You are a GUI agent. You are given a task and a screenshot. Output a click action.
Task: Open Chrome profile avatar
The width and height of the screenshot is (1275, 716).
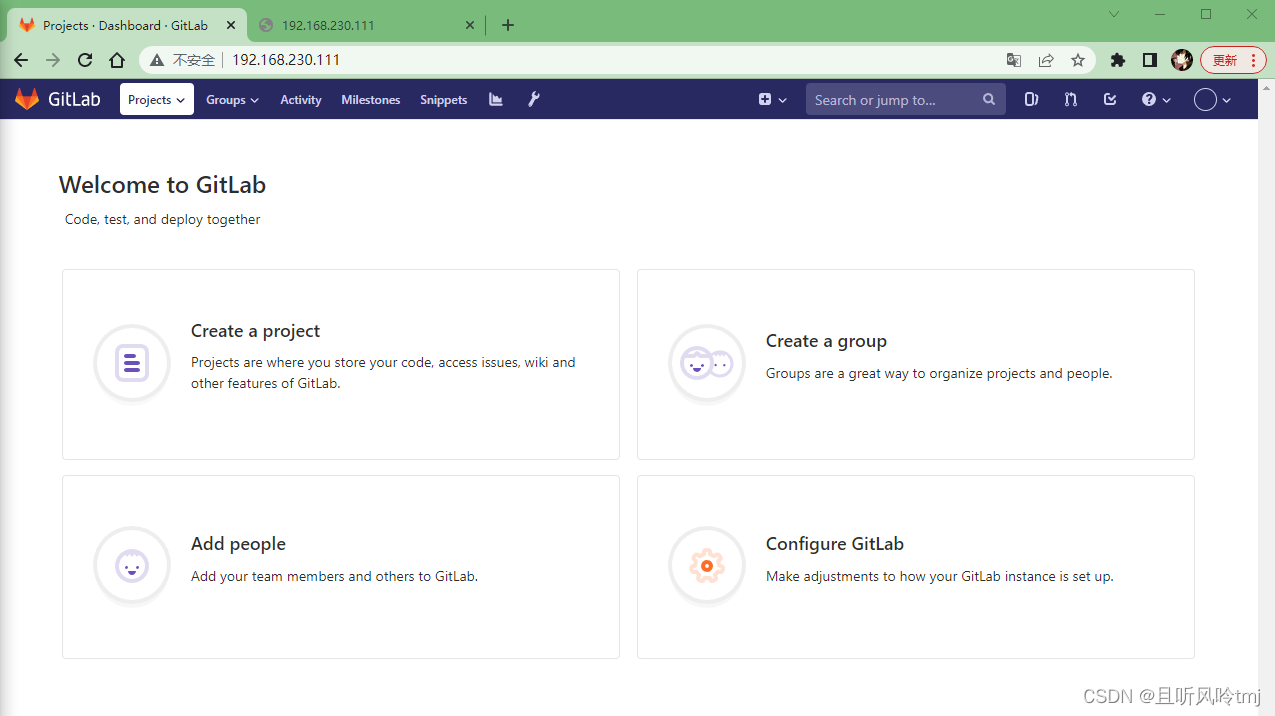pos(1182,60)
